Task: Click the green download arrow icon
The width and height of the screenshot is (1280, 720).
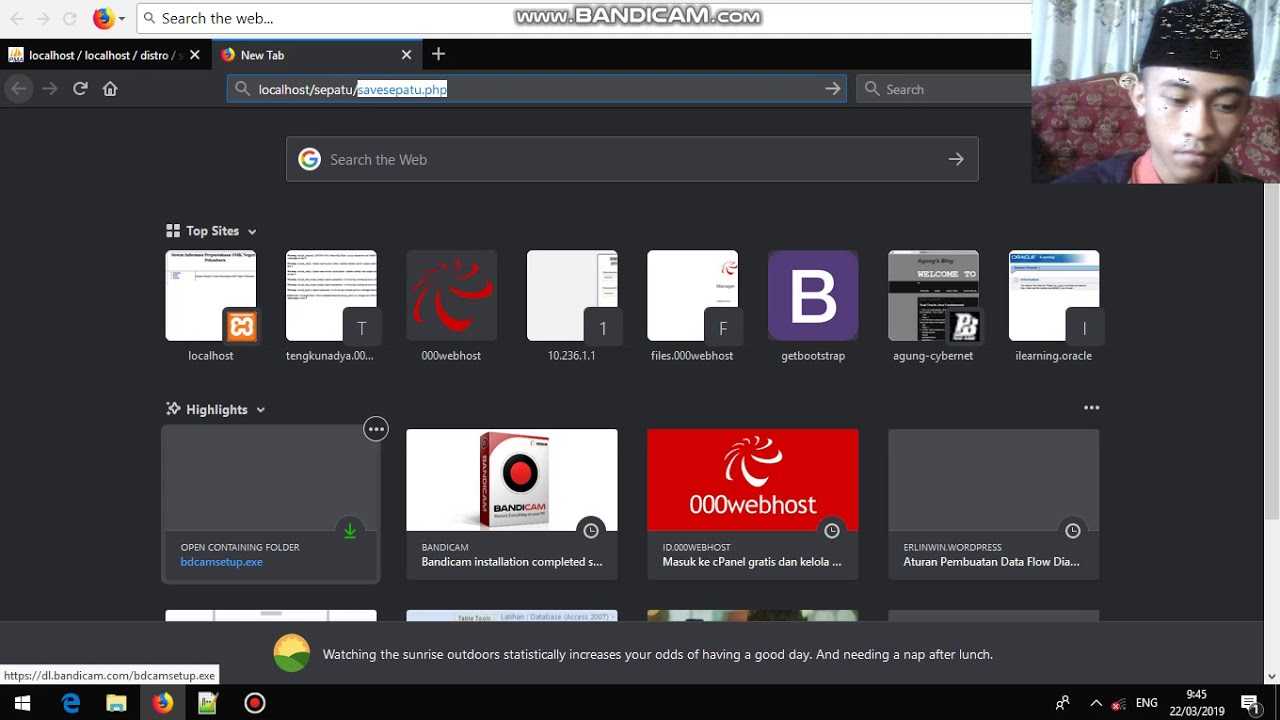Action: (x=350, y=531)
